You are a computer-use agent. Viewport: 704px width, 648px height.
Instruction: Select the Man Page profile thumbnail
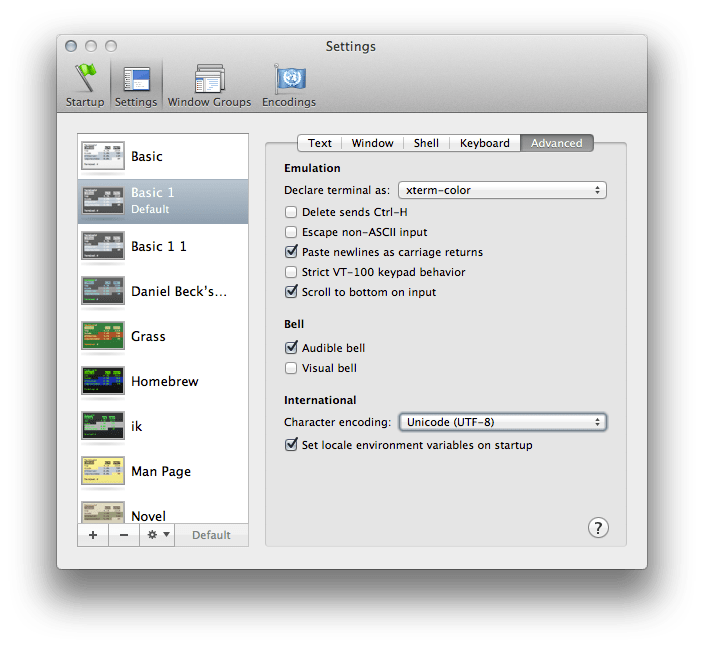103,471
